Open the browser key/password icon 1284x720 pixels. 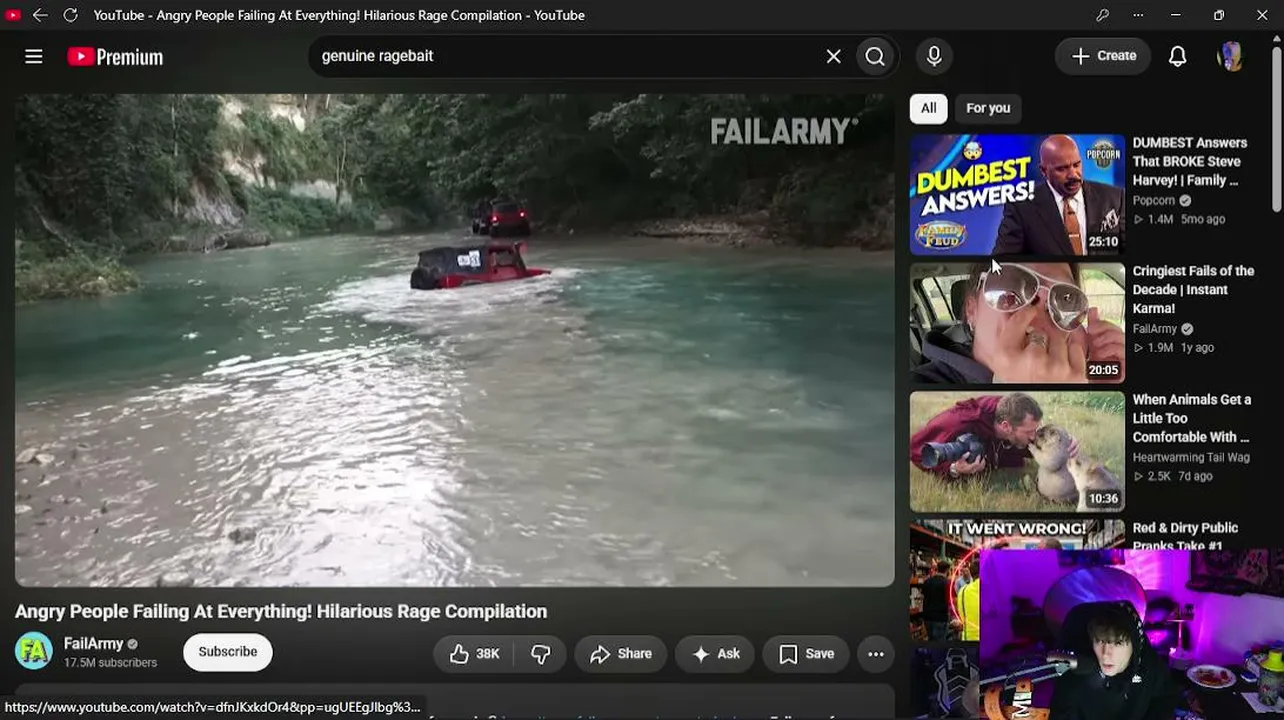point(1102,15)
